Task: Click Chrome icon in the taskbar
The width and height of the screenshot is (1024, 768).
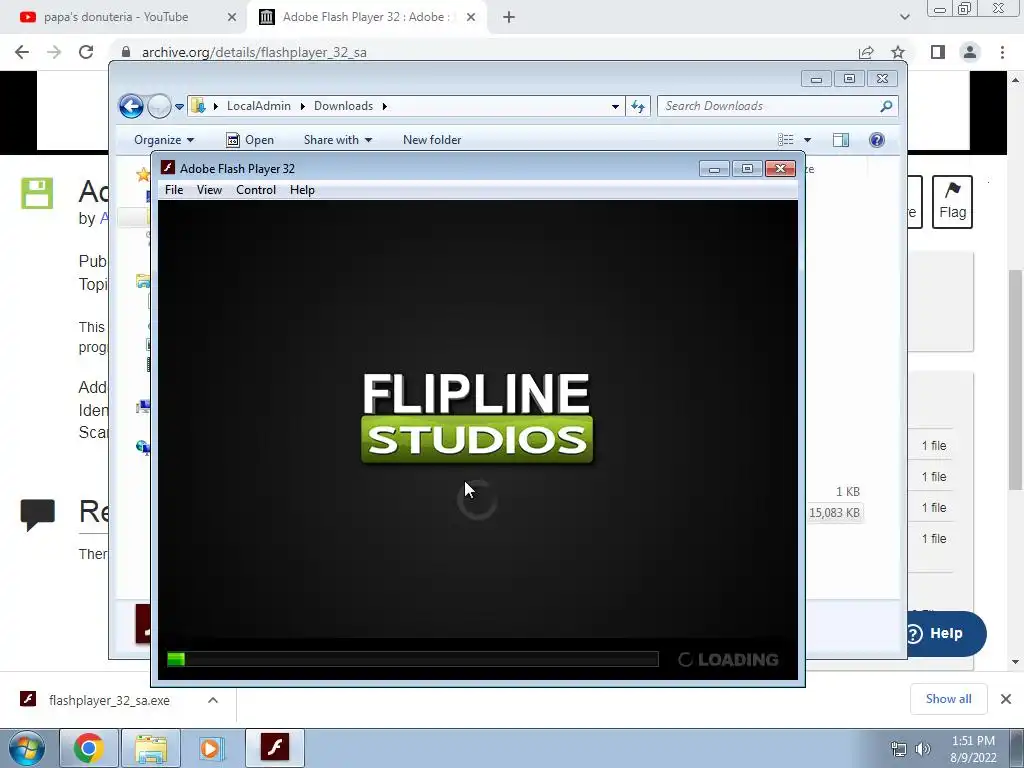Action: pyautogui.click(x=89, y=748)
